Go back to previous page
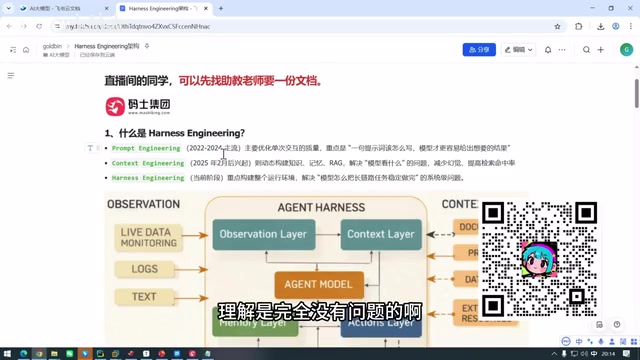640x360 pixels. 9,27
